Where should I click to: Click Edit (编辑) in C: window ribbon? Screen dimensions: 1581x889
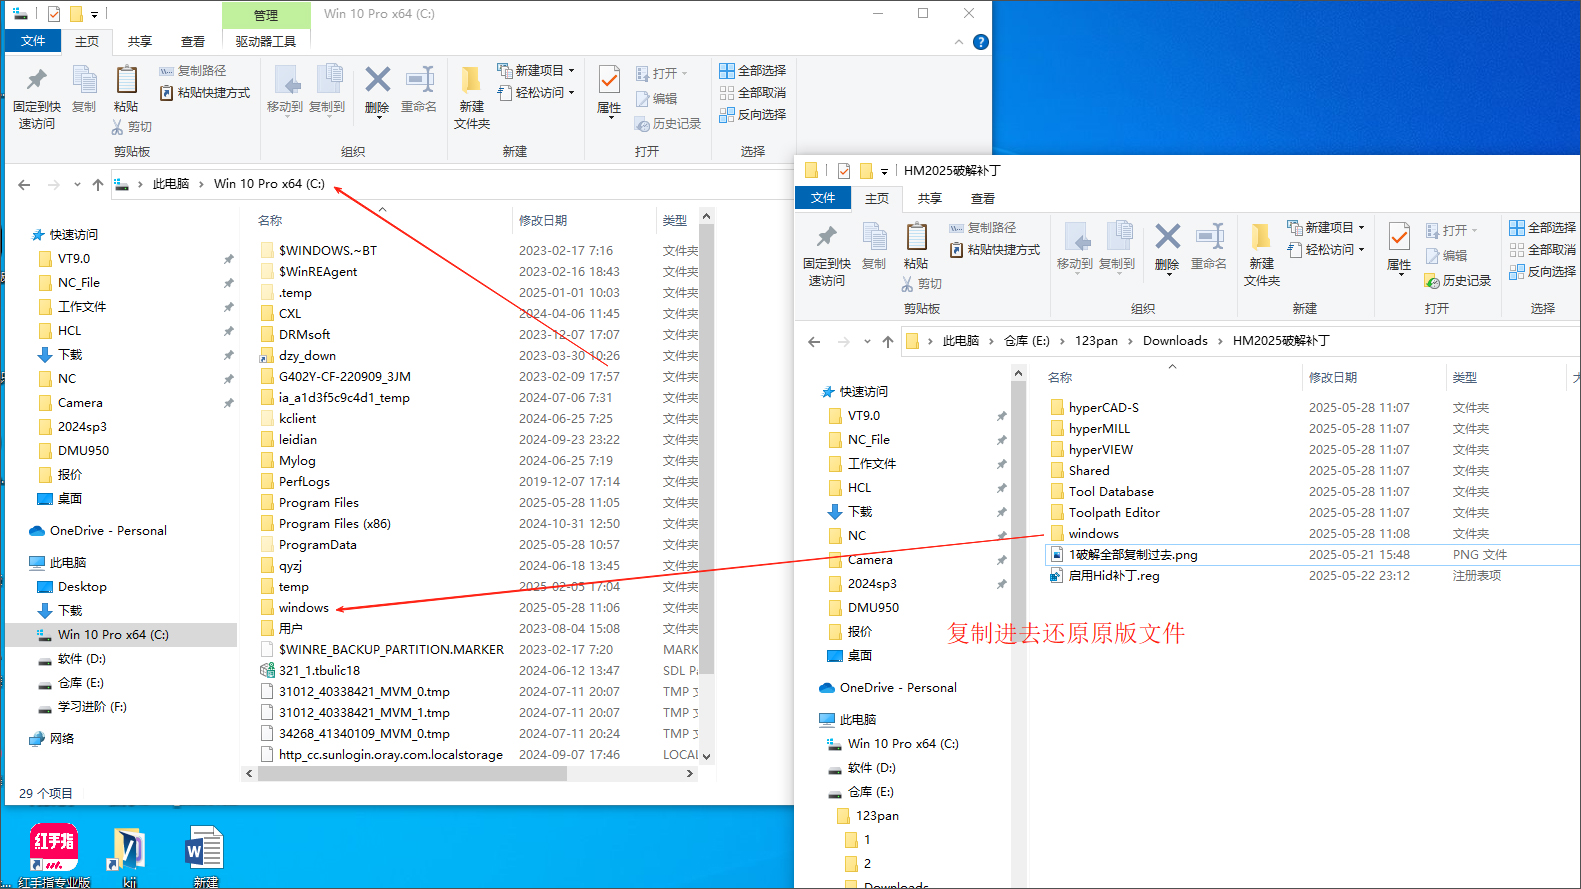pyautogui.click(x=657, y=99)
